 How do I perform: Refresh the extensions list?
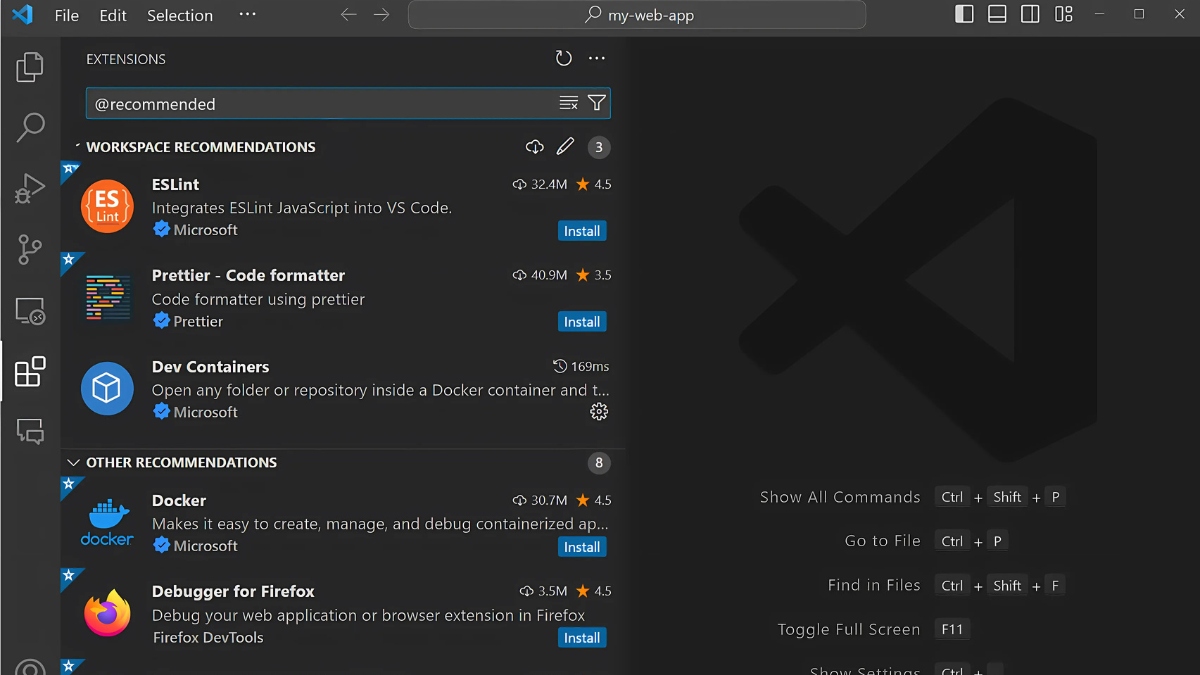point(564,59)
